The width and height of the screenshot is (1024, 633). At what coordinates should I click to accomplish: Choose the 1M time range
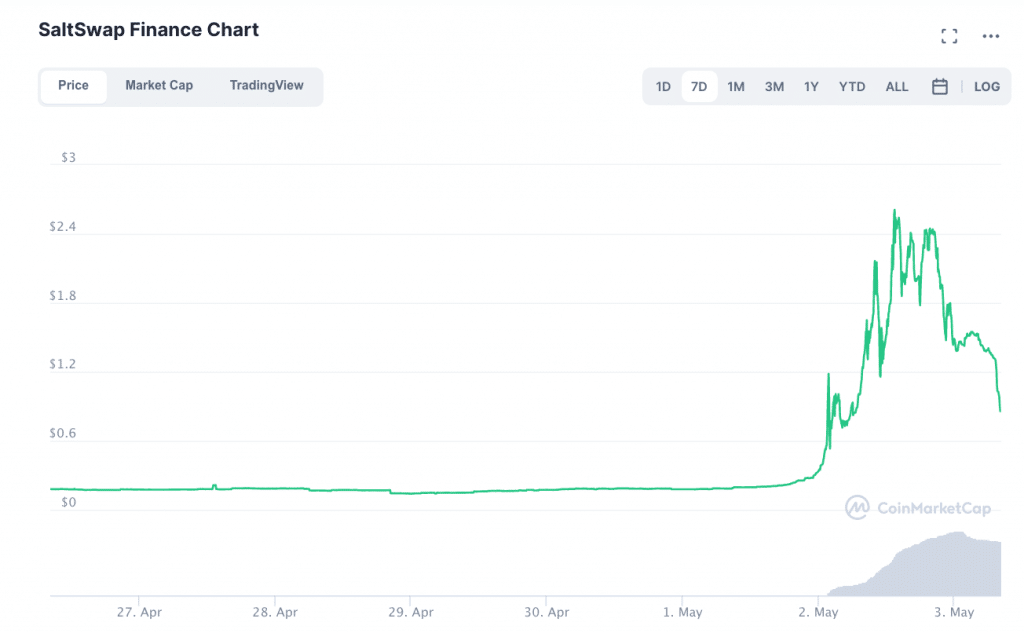(x=736, y=87)
